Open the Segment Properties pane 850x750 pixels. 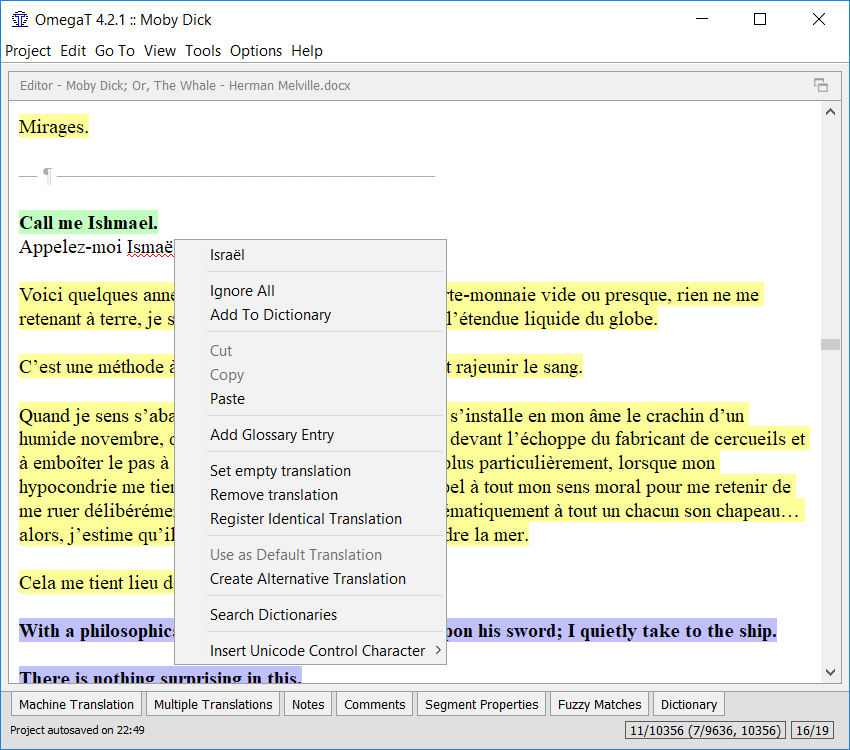(481, 704)
